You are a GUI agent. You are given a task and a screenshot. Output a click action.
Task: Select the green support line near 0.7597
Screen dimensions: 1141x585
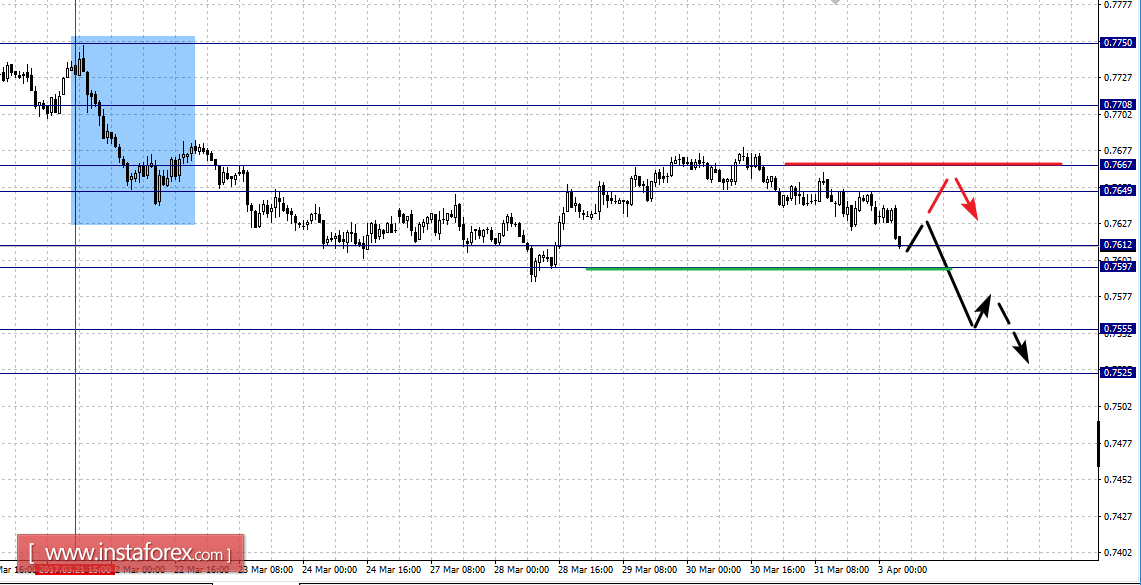(x=768, y=268)
